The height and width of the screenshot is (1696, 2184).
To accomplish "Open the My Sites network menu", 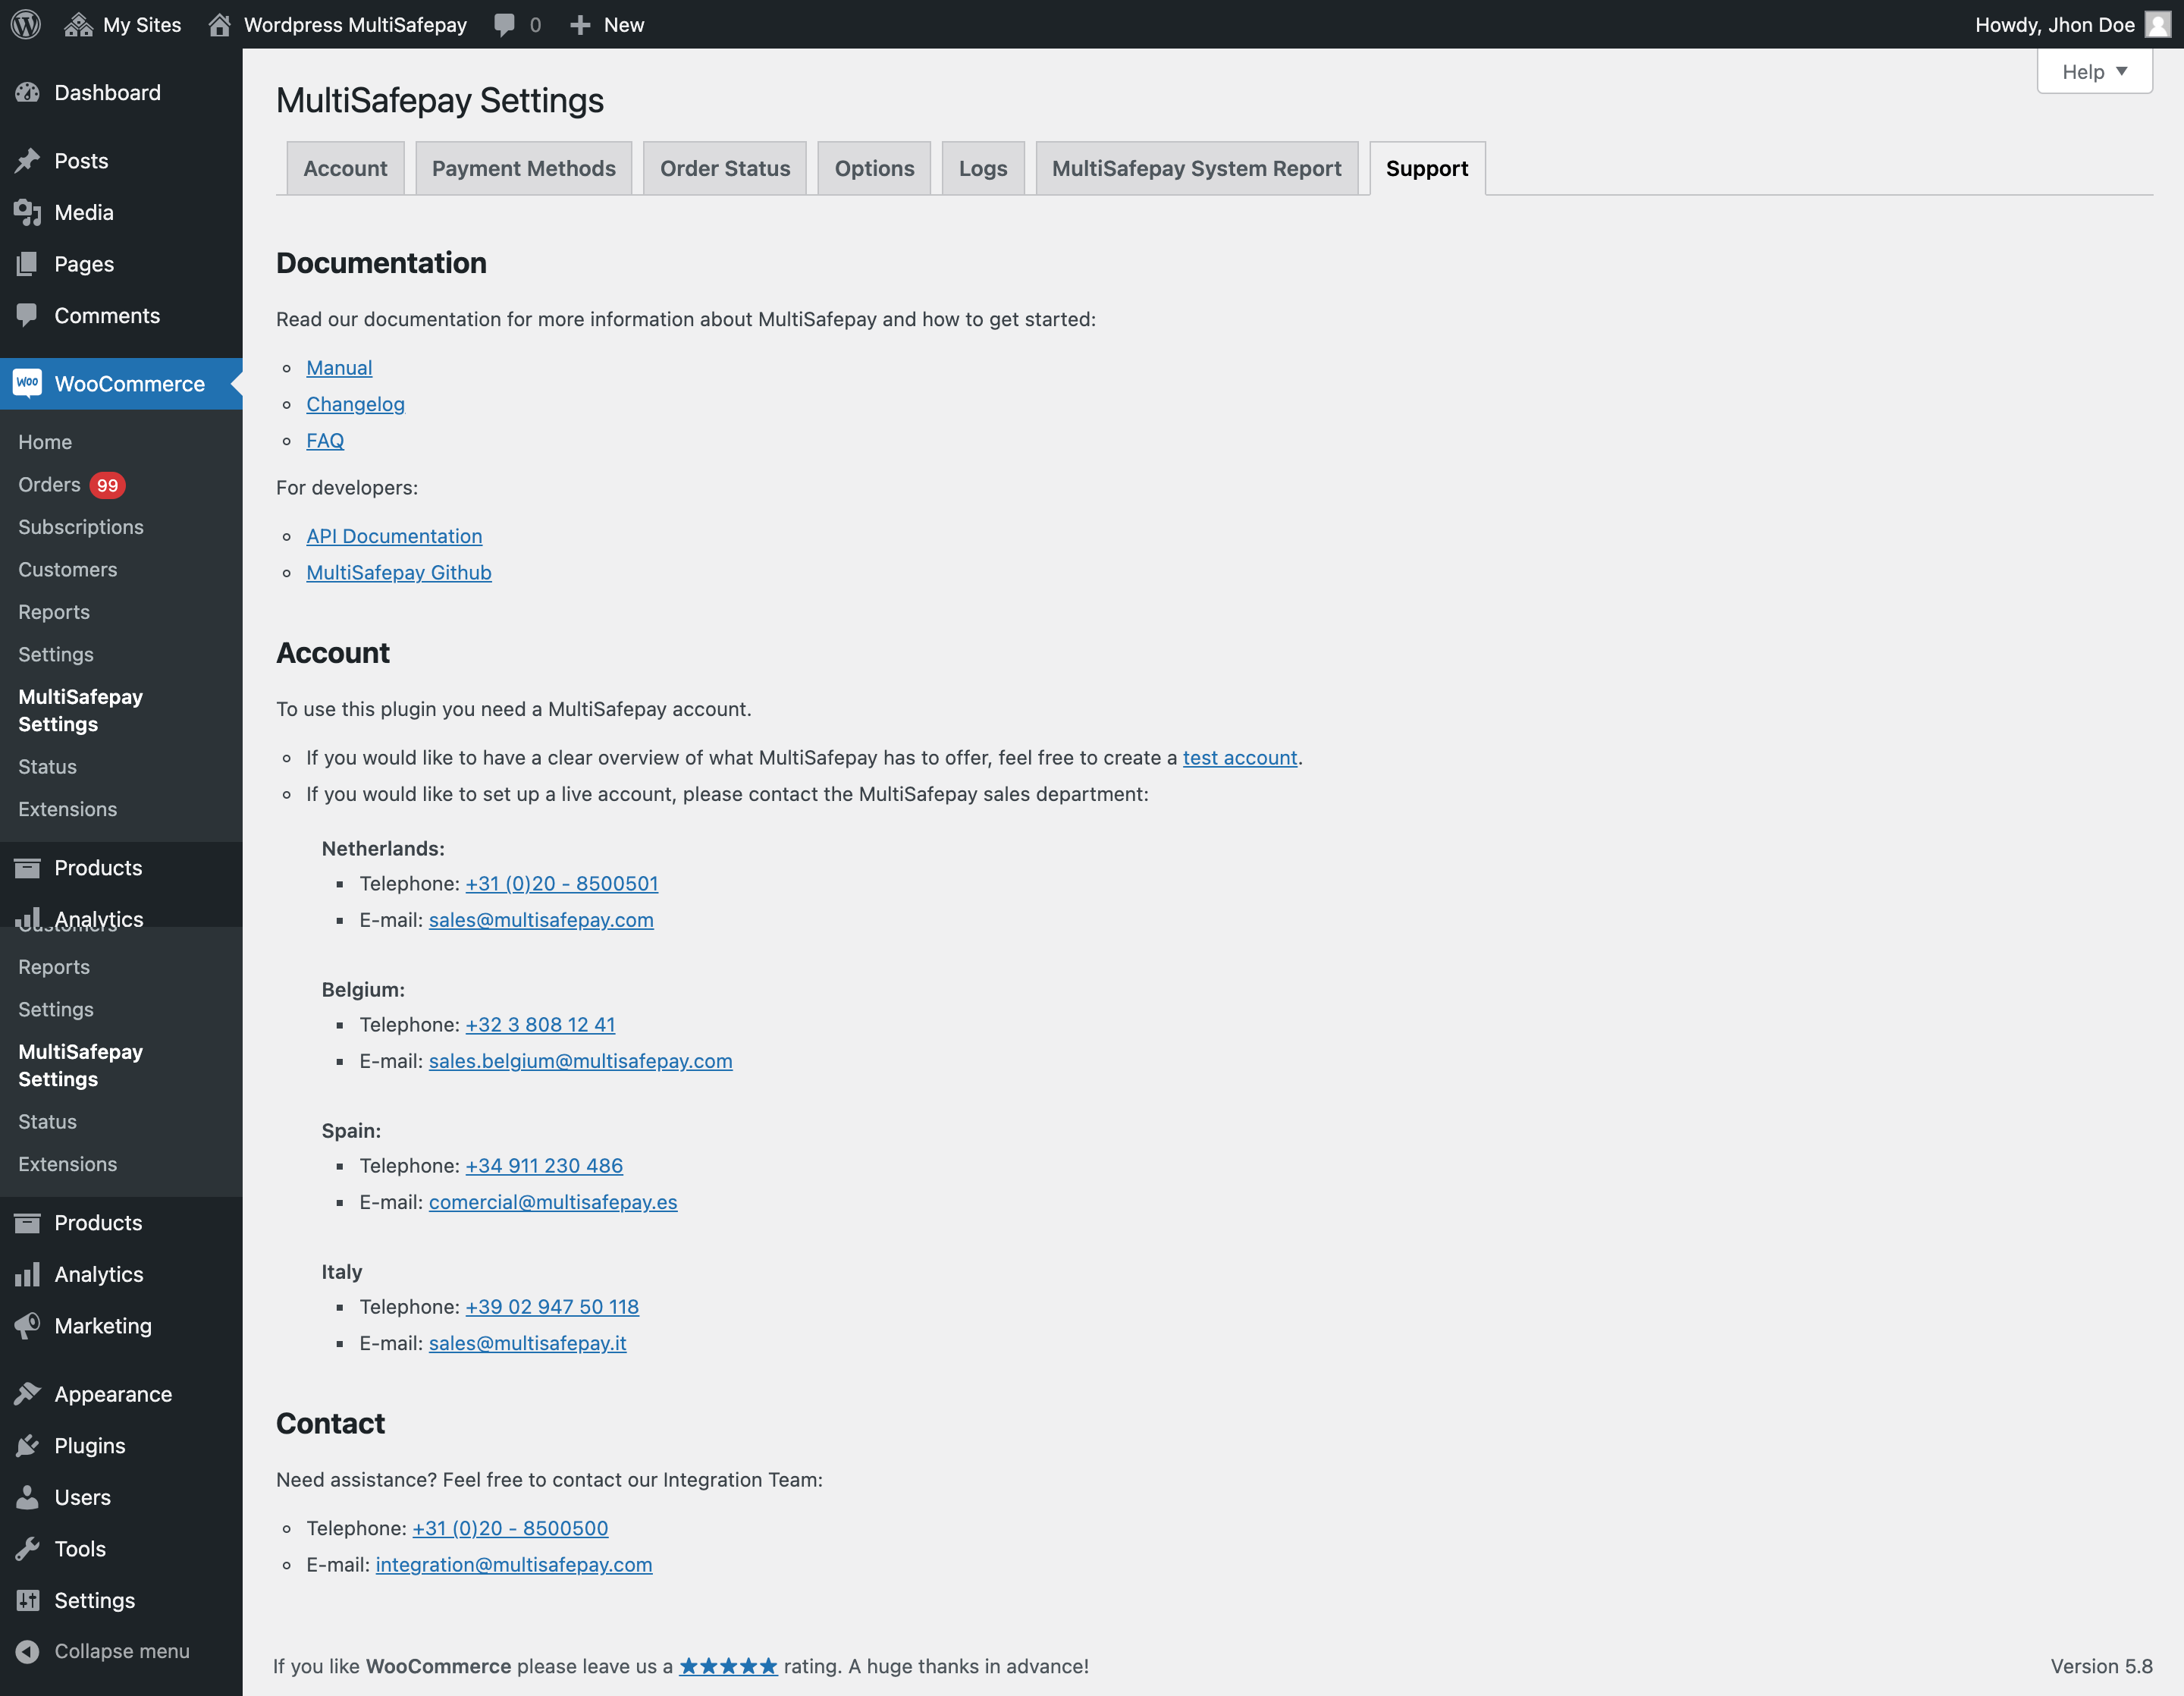I will (122, 24).
